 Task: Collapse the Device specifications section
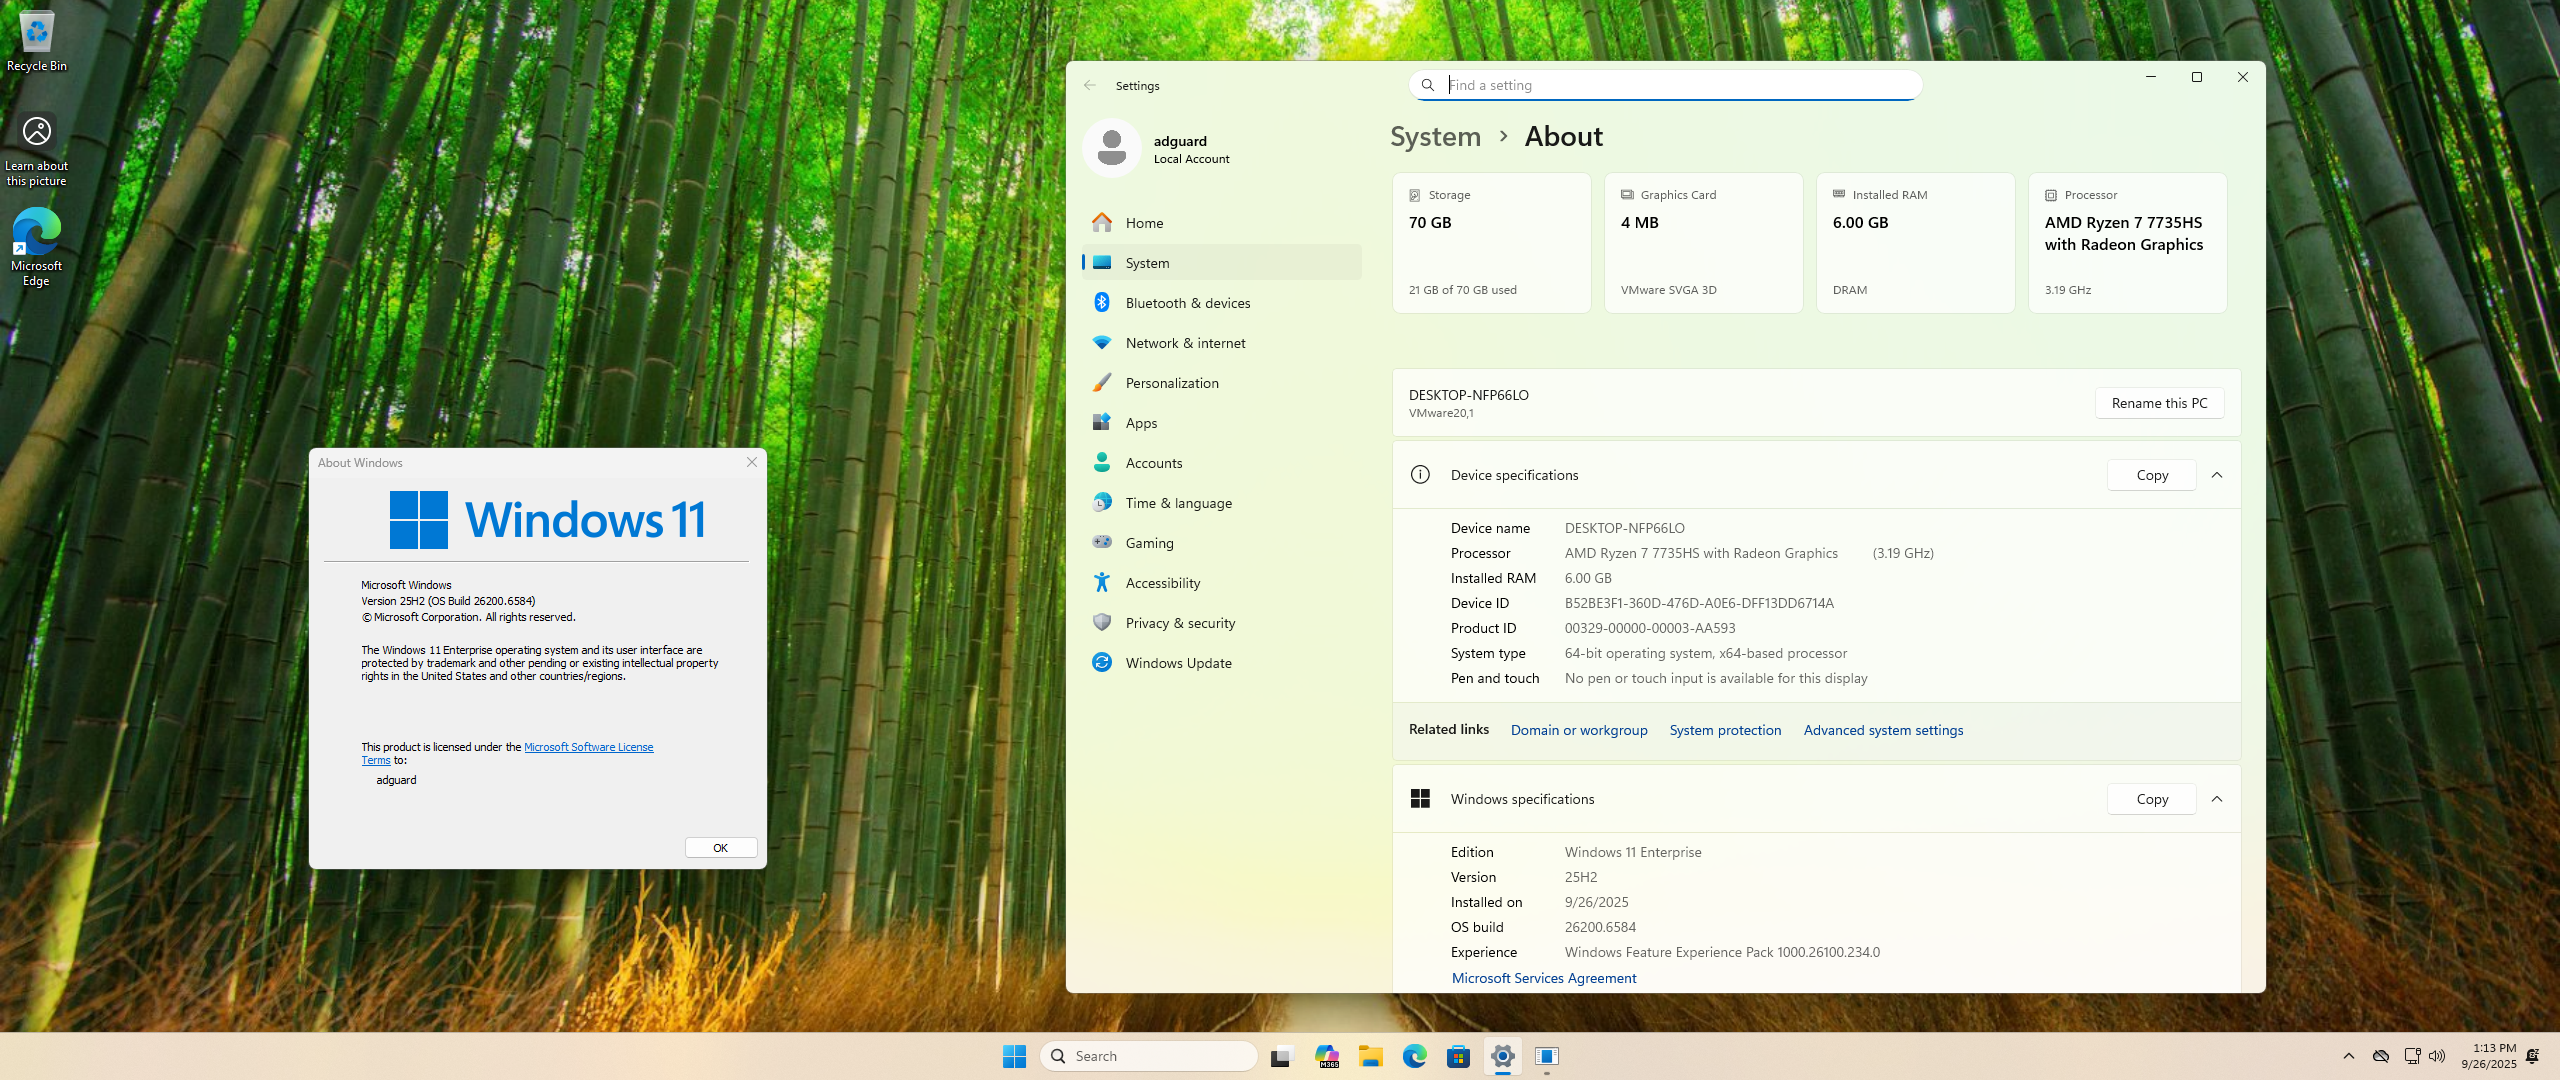pyautogui.click(x=2217, y=475)
